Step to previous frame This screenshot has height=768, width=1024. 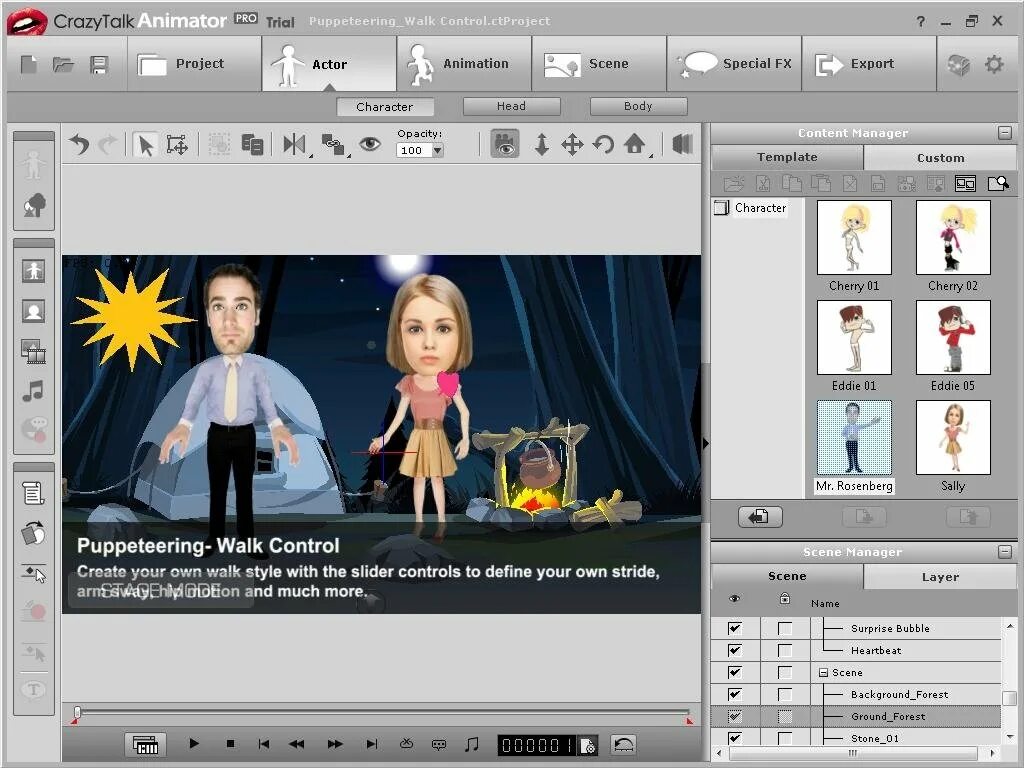(296, 744)
